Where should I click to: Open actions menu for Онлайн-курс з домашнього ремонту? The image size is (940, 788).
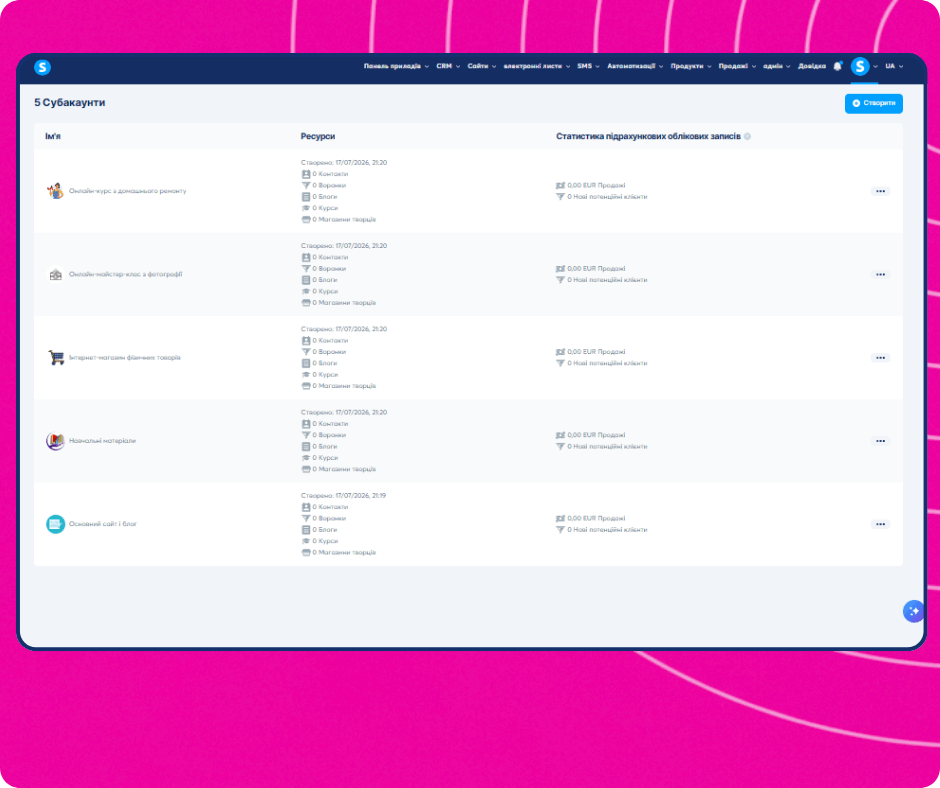880,191
